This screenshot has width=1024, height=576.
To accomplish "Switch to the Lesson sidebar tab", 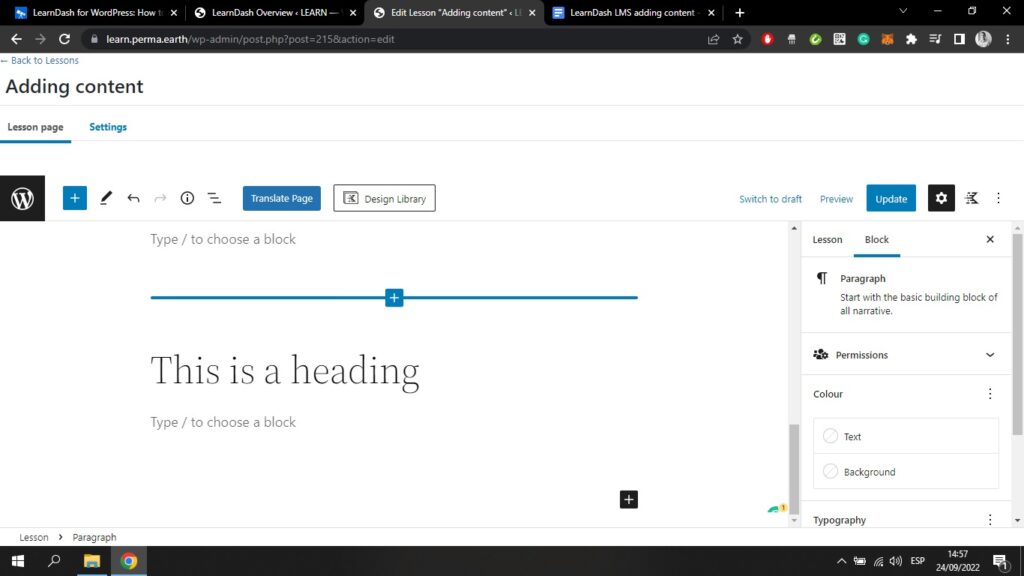I will pyautogui.click(x=827, y=240).
